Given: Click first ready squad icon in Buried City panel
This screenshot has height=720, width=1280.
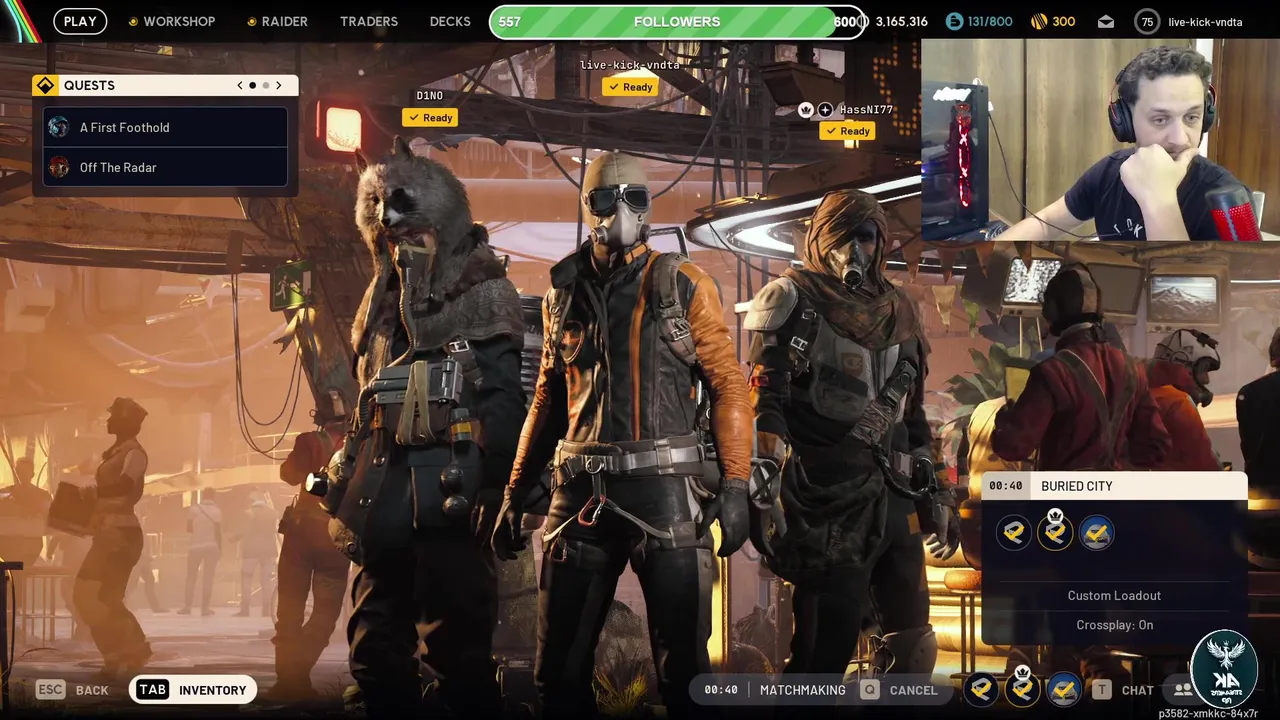Looking at the screenshot, I should tap(1014, 533).
